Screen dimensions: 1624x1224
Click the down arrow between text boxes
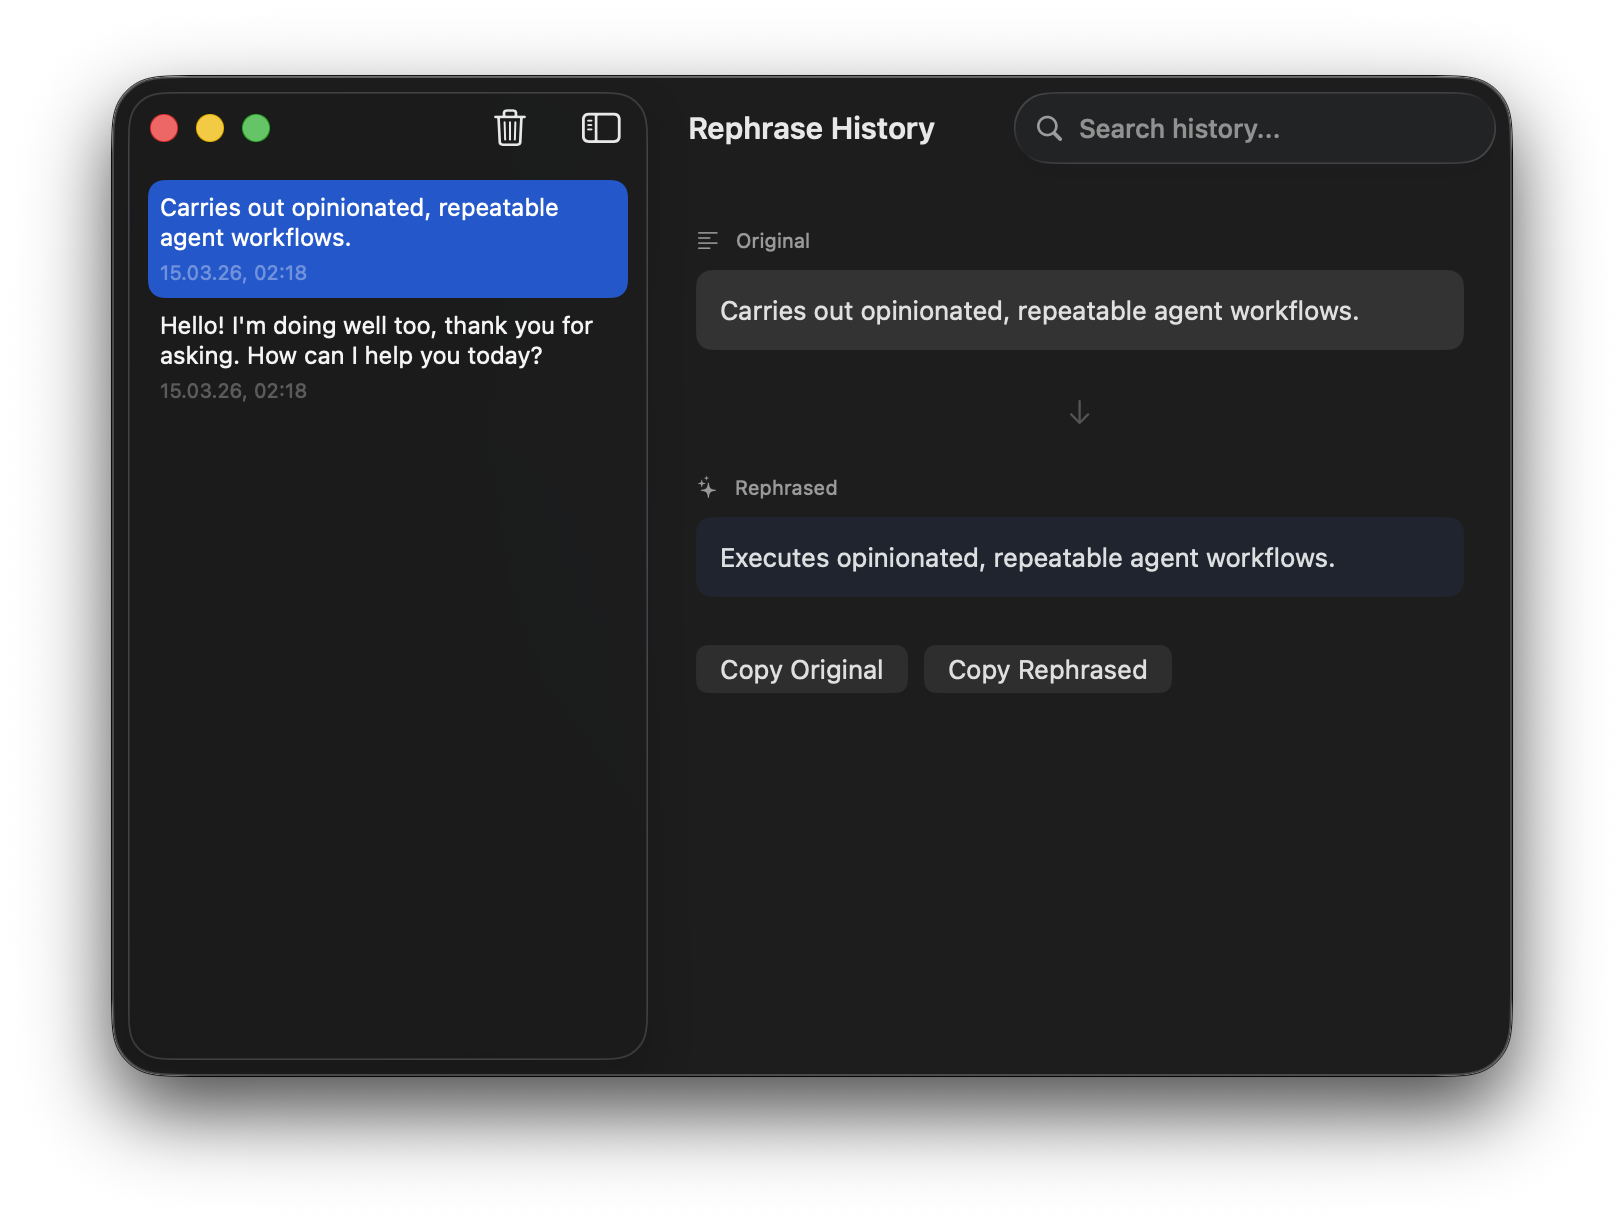[x=1079, y=412]
